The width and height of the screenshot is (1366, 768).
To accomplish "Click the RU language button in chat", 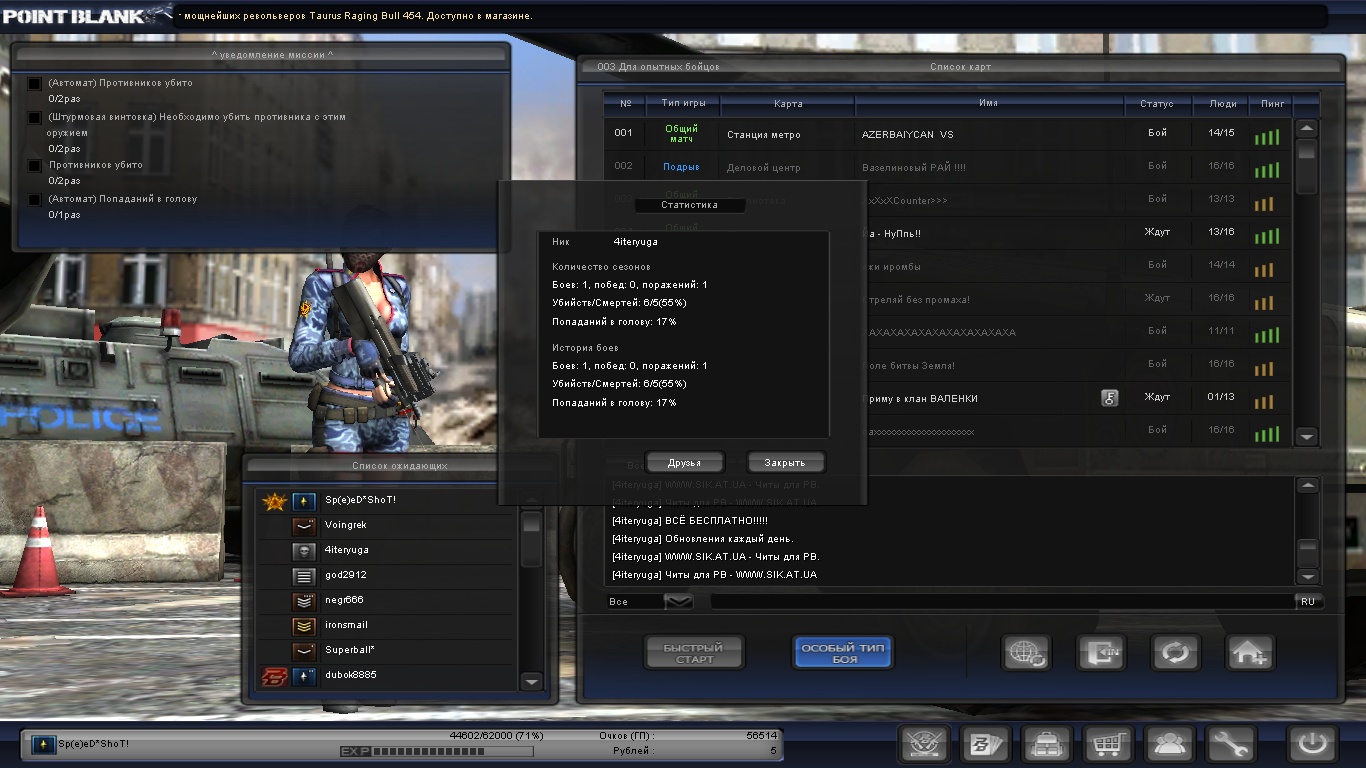I will tap(1308, 601).
